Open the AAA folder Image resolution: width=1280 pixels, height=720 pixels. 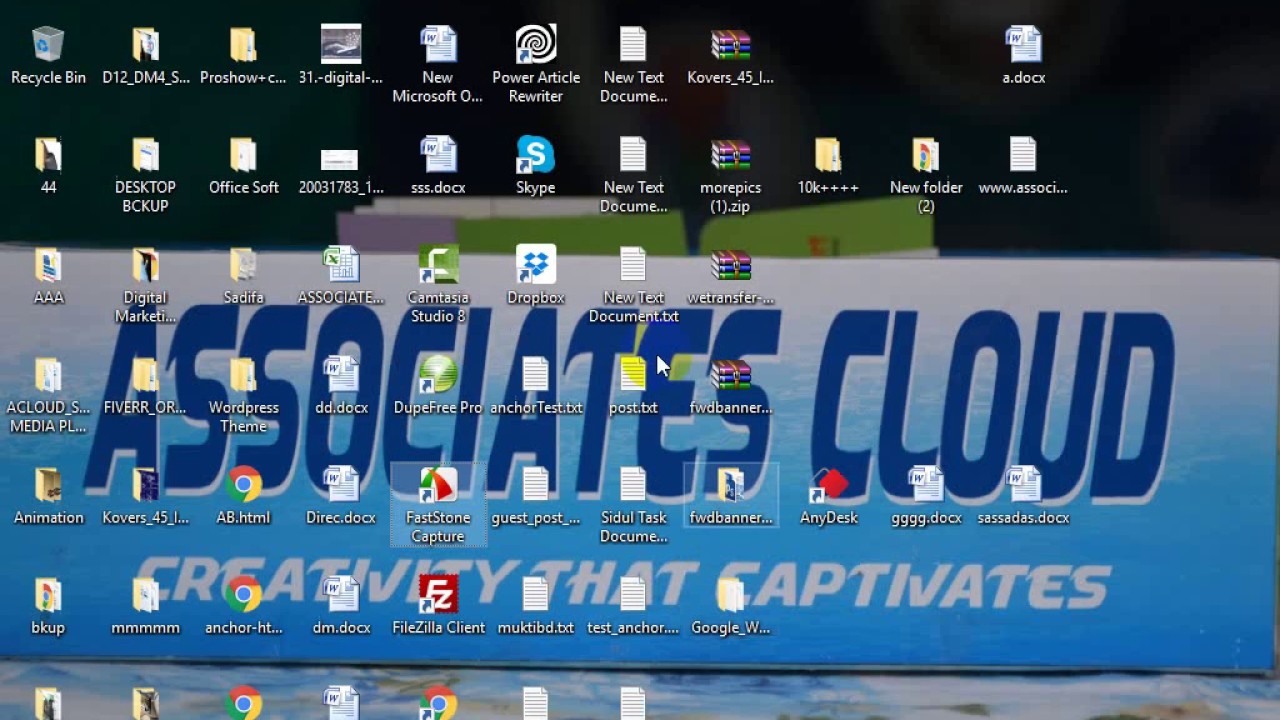pyautogui.click(x=48, y=276)
